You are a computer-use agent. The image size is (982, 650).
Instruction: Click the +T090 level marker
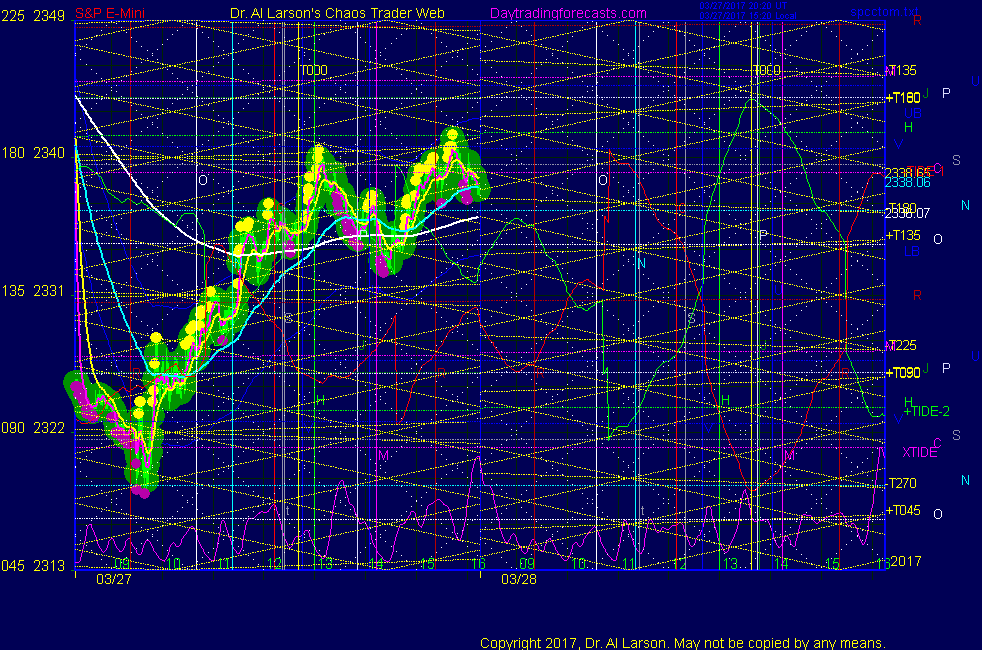[x=903, y=373]
